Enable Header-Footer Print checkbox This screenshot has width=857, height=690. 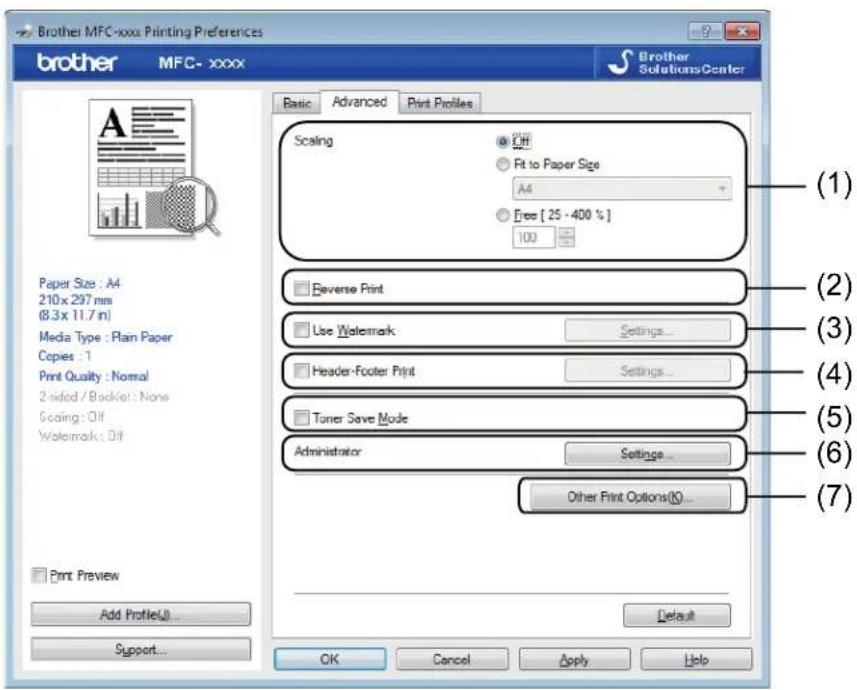301,371
